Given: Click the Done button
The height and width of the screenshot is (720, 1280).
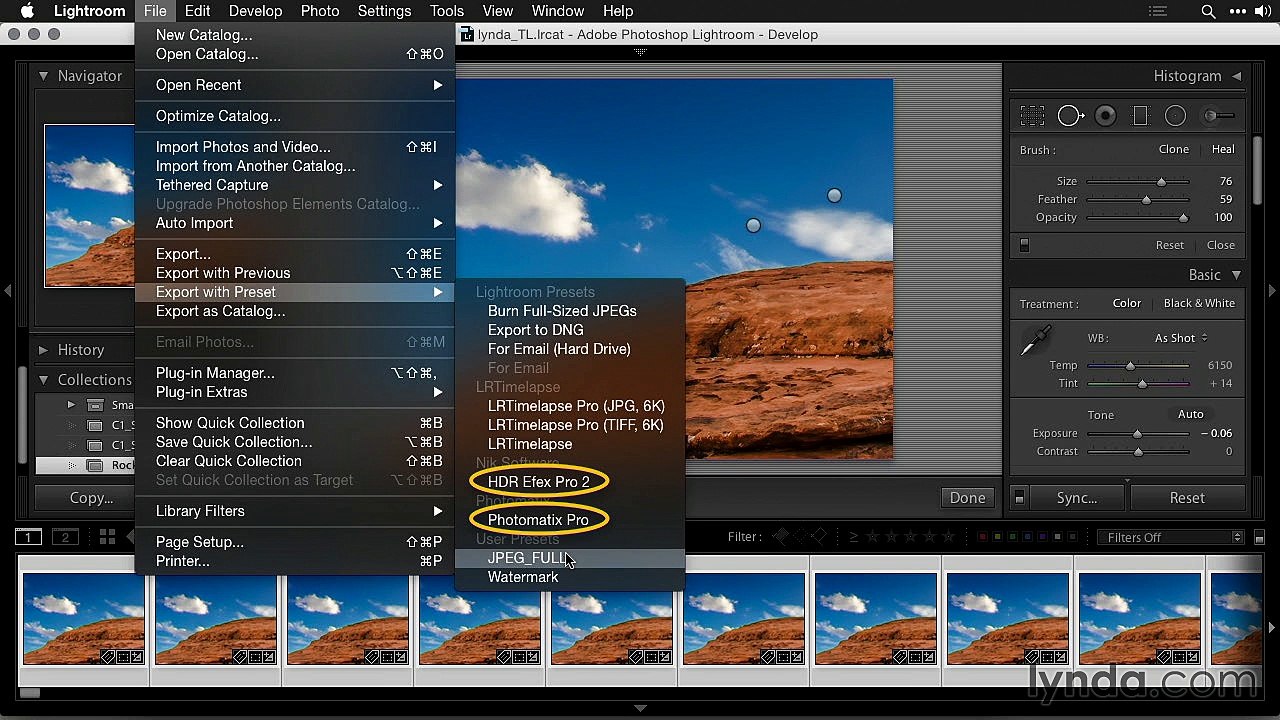Looking at the screenshot, I should tap(967, 497).
